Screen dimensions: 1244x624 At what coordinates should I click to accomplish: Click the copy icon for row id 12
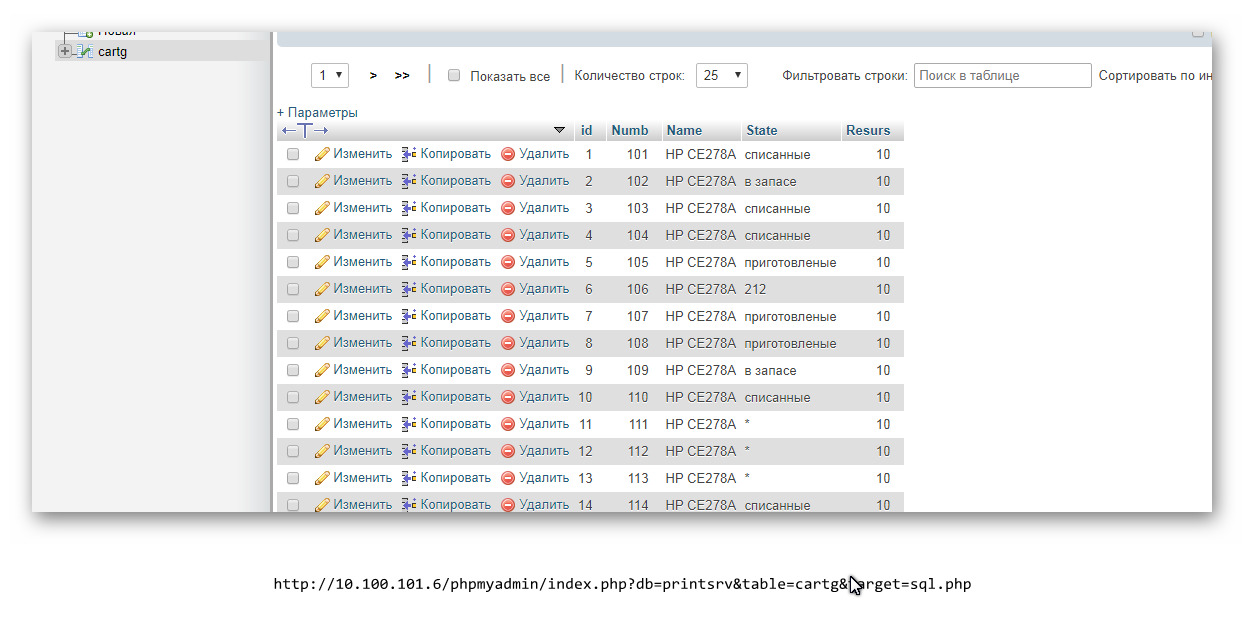(409, 451)
